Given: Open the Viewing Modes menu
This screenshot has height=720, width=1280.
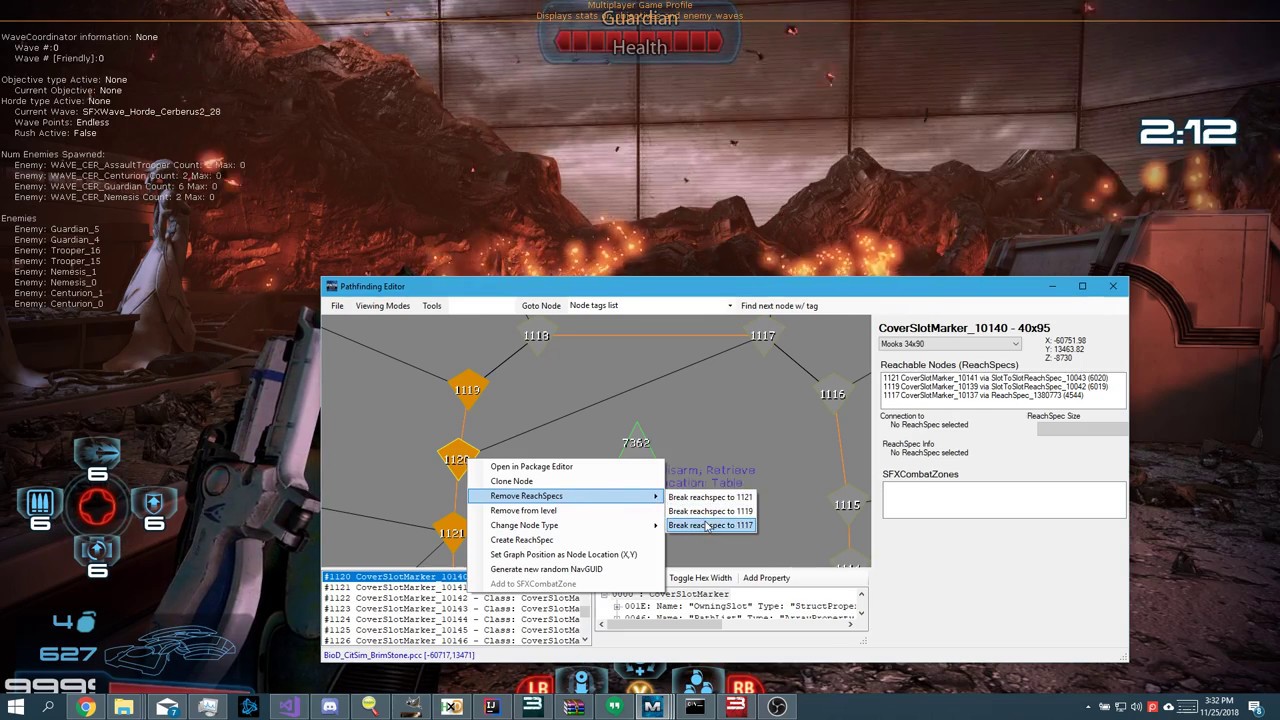Looking at the screenshot, I should tap(382, 306).
